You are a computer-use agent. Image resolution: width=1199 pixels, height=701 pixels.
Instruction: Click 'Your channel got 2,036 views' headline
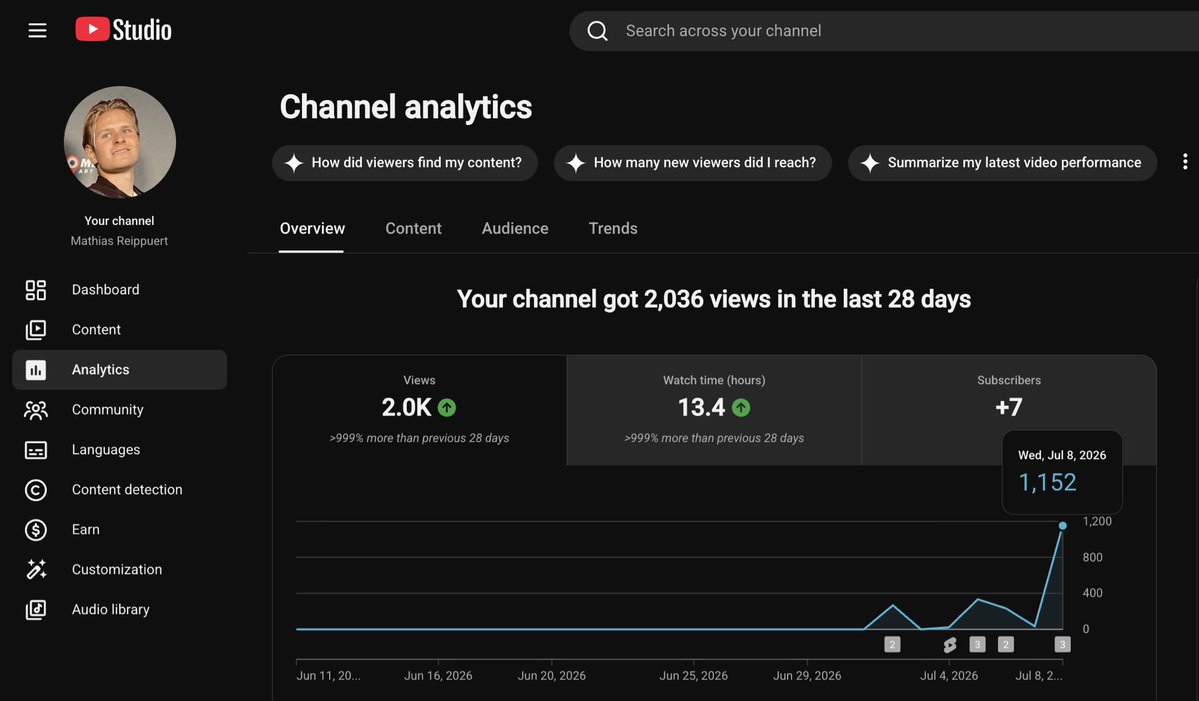click(x=713, y=299)
